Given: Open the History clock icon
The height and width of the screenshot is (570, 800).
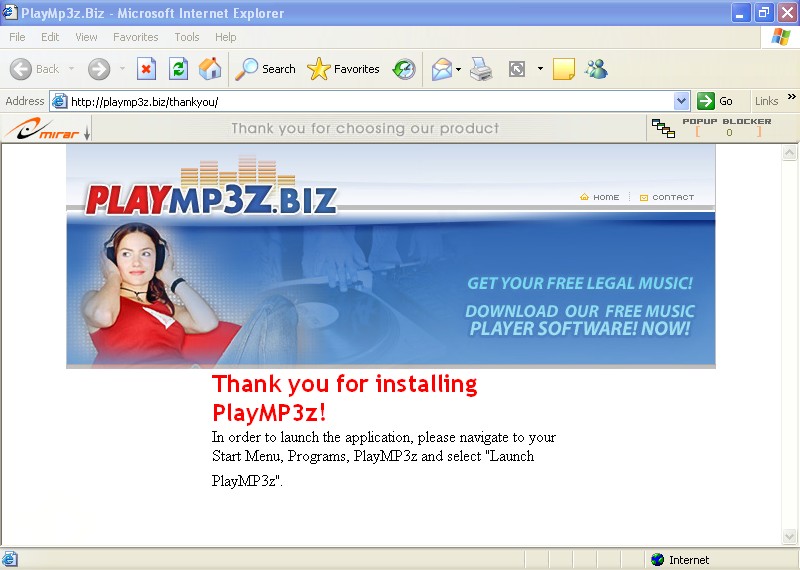Looking at the screenshot, I should [404, 69].
